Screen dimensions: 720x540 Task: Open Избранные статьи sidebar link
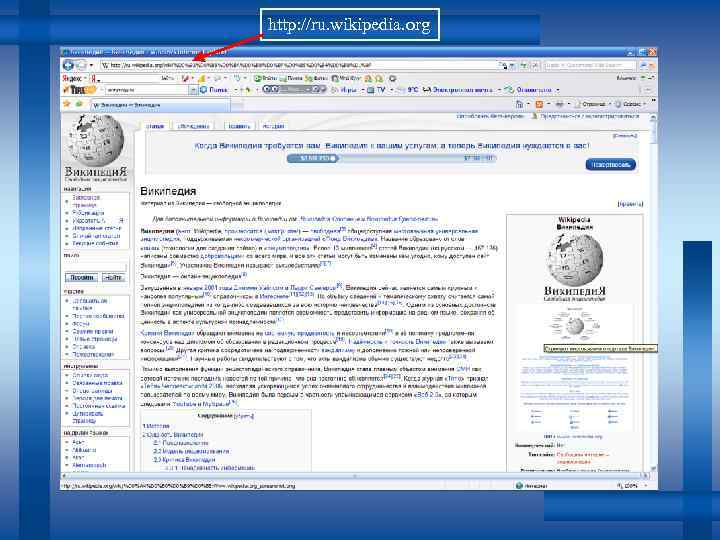[97, 228]
